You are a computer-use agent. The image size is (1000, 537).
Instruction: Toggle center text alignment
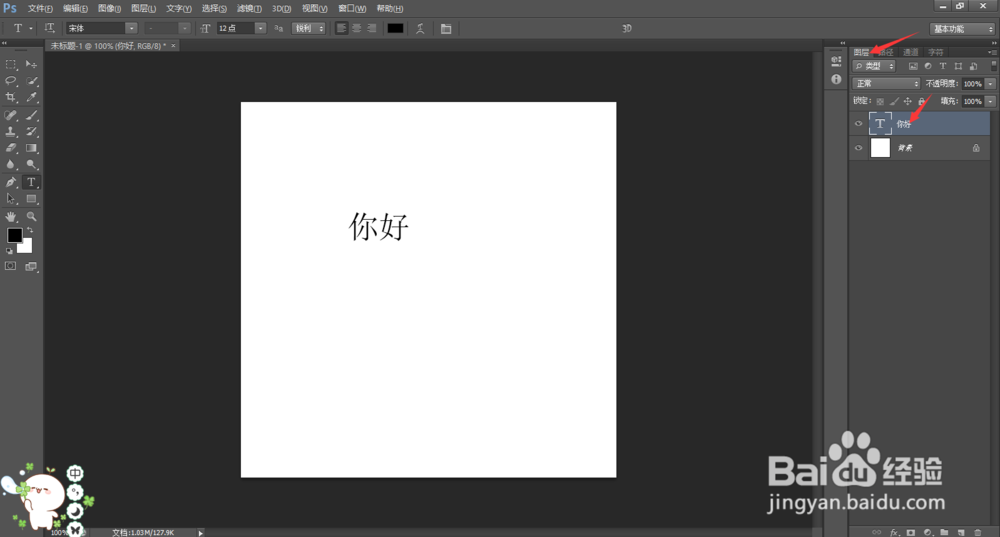point(357,28)
